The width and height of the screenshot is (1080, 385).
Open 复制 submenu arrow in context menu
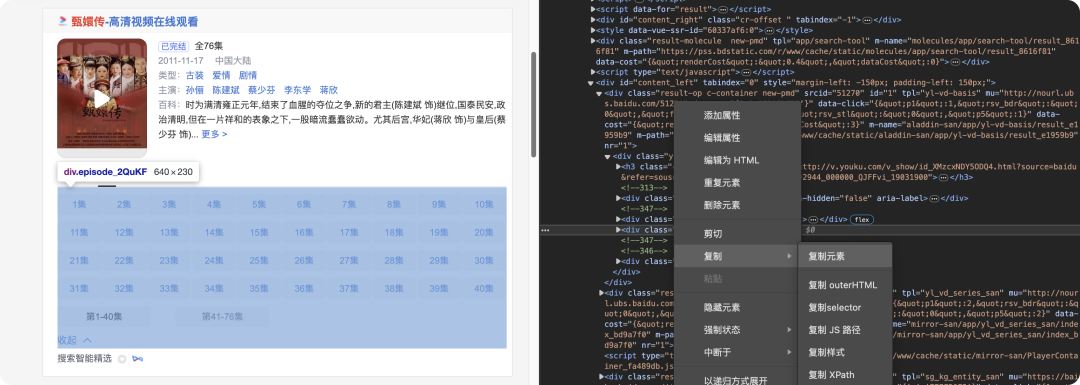click(x=789, y=257)
